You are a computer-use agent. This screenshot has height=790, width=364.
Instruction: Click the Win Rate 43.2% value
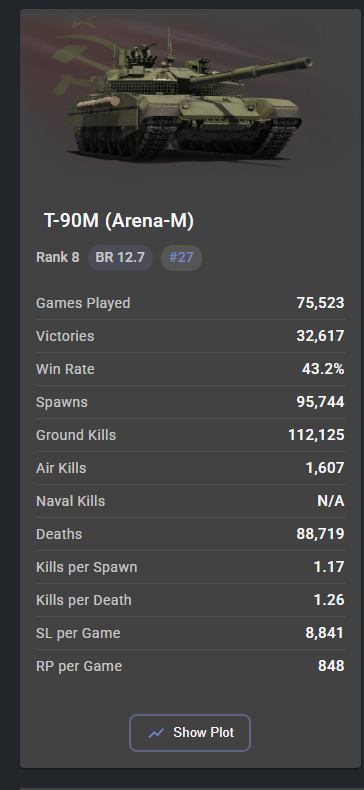coord(323,369)
